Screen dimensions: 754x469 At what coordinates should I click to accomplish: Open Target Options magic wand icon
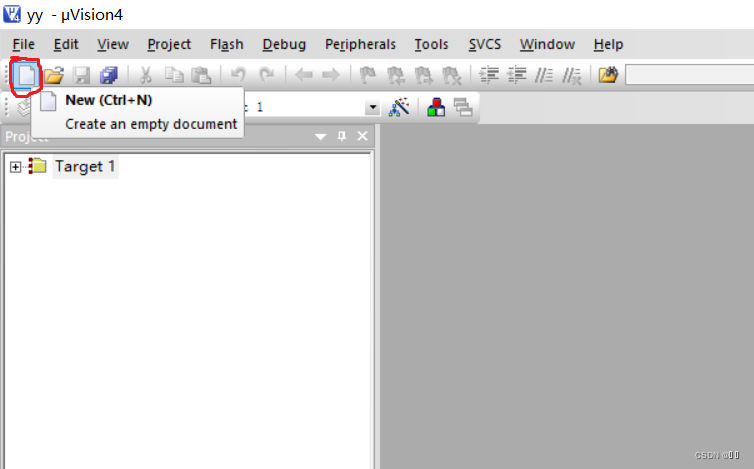399,107
